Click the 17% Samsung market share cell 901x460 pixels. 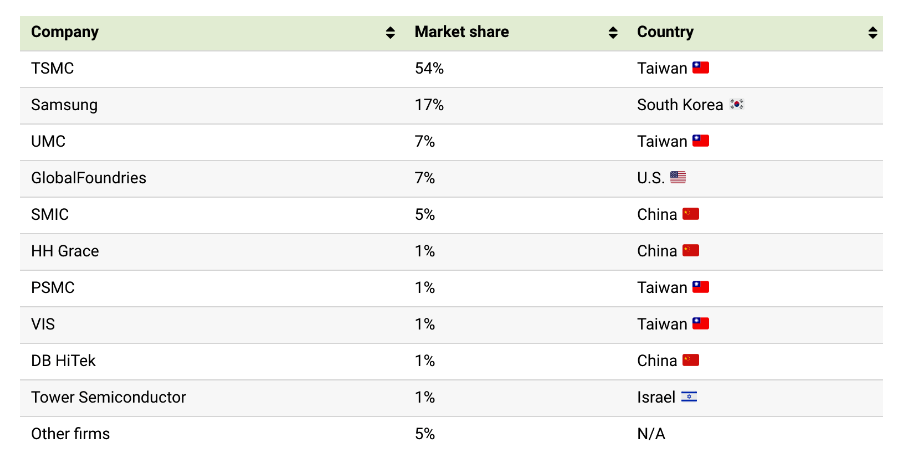pos(429,105)
